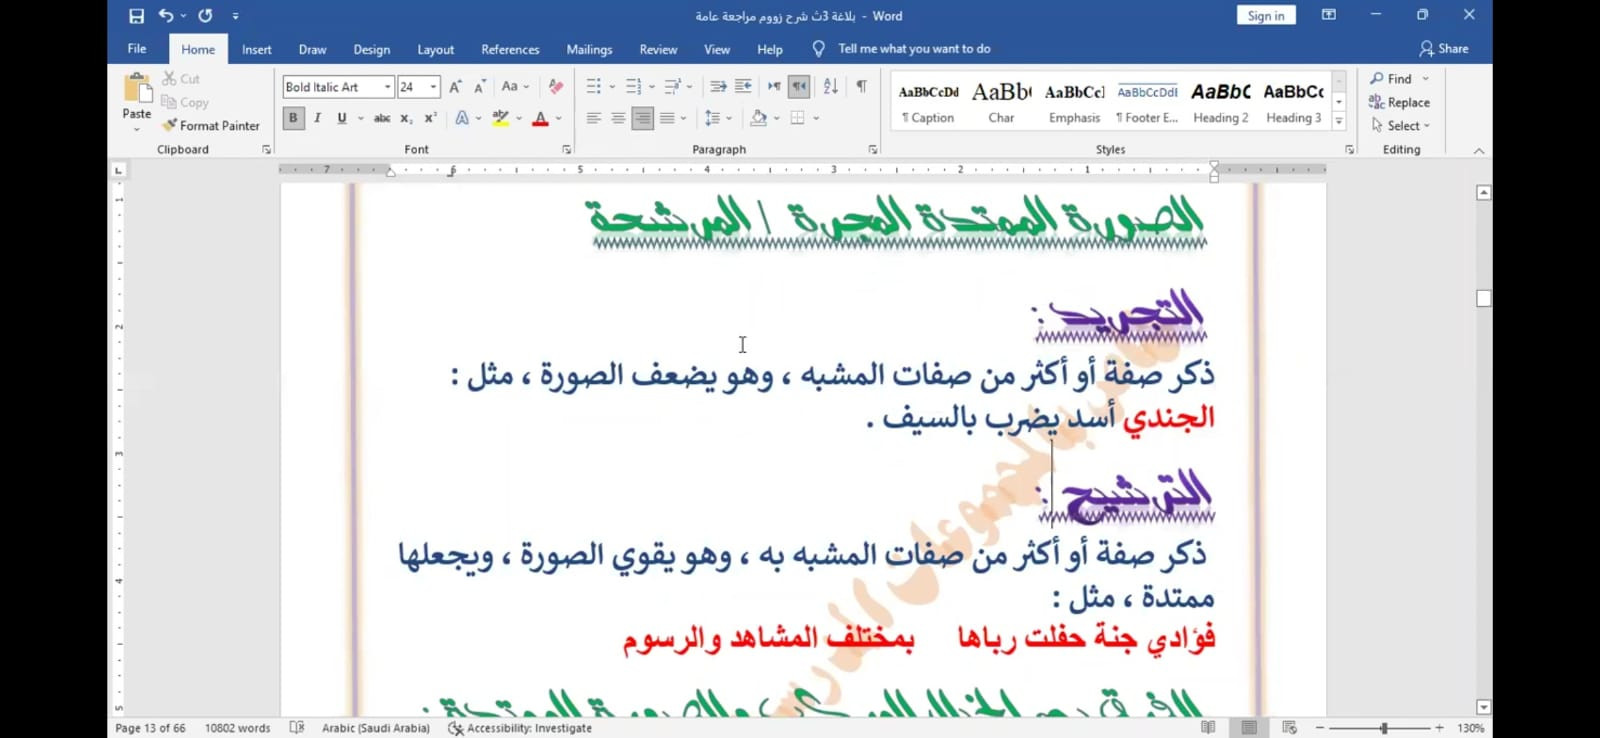Align text to the right
The image size is (1600, 738).
642,118
